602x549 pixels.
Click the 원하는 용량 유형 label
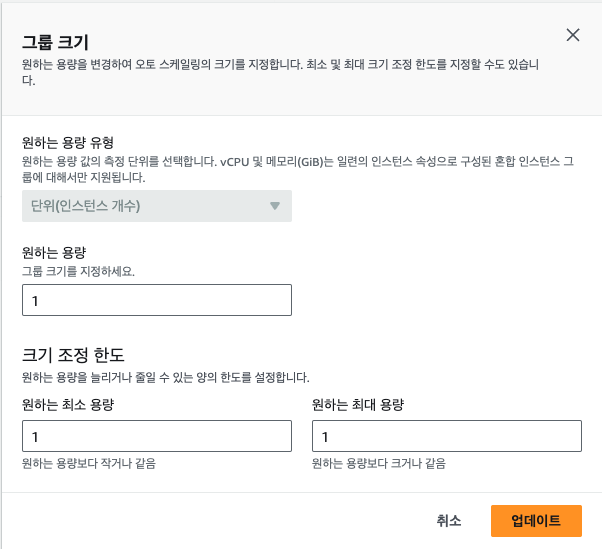[68, 143]
